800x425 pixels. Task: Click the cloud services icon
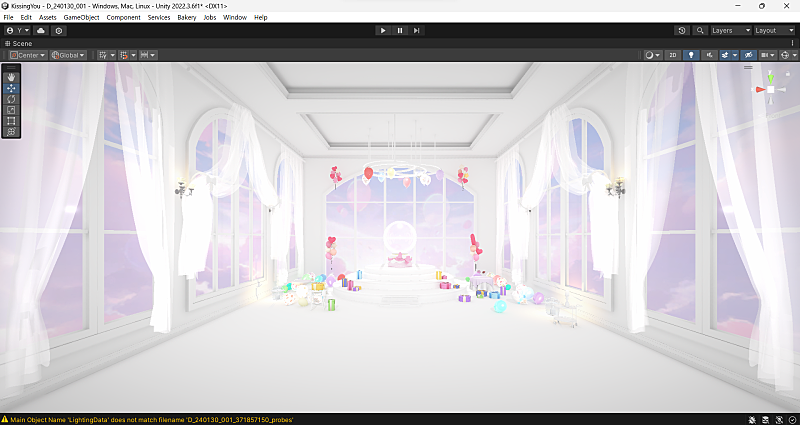coord(41,30)
